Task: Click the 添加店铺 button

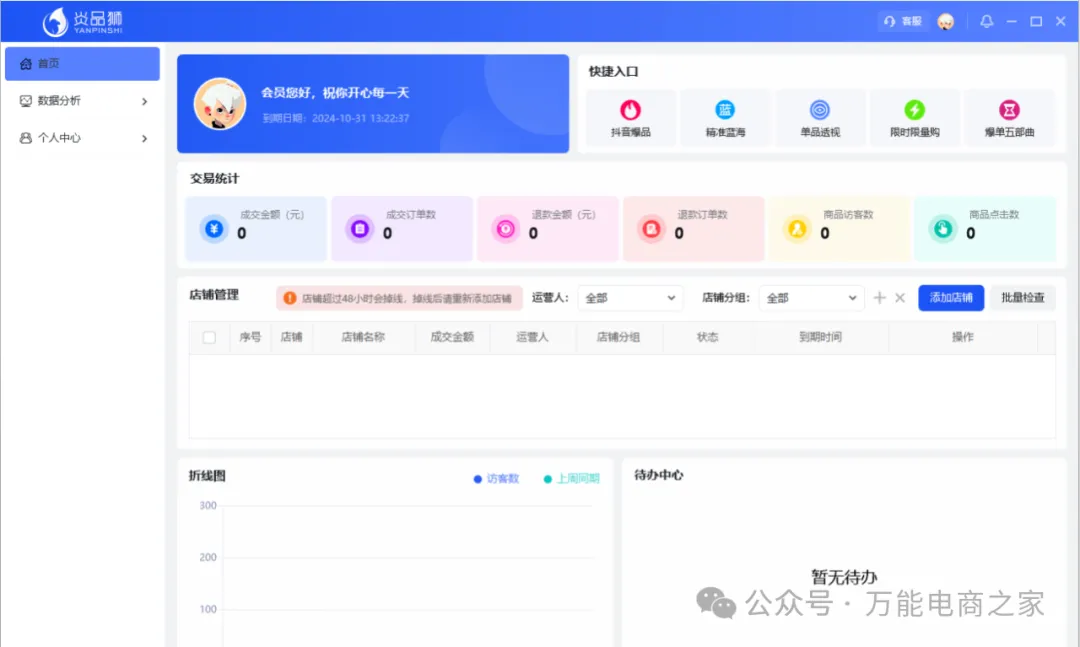Action: pyautogui.click(x=950, y=298)
